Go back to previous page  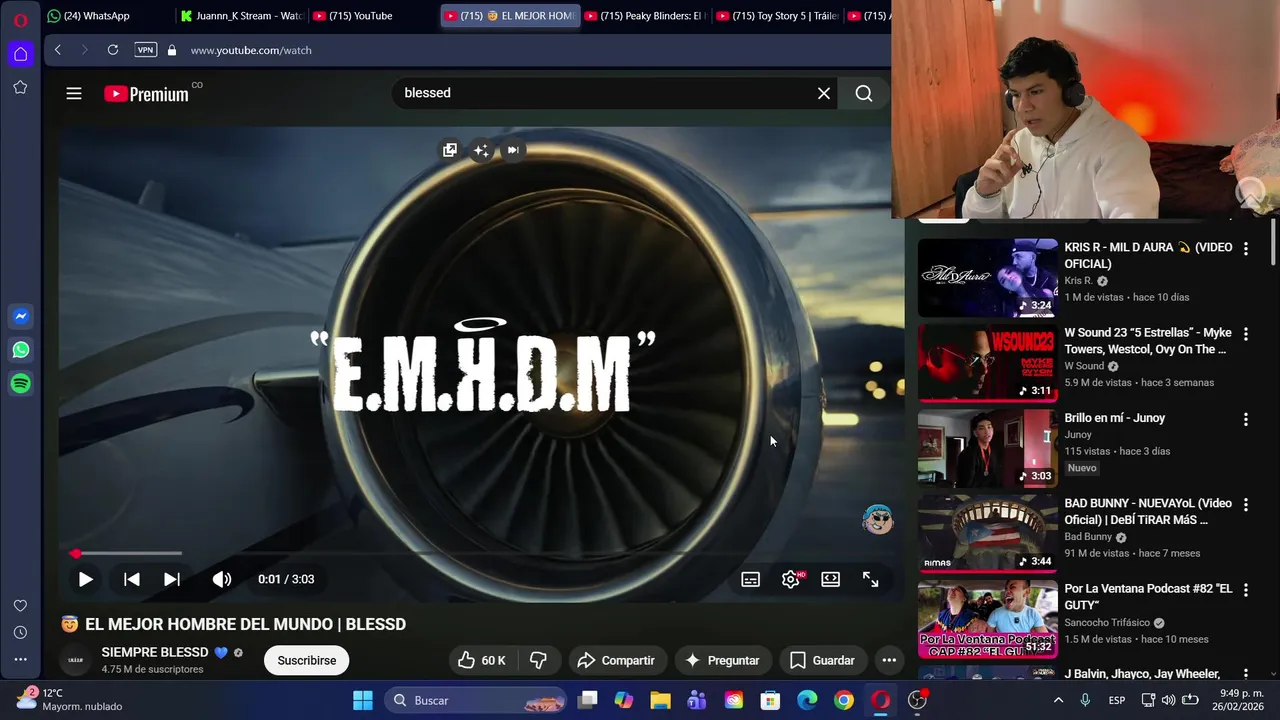(x=58, y=50)
